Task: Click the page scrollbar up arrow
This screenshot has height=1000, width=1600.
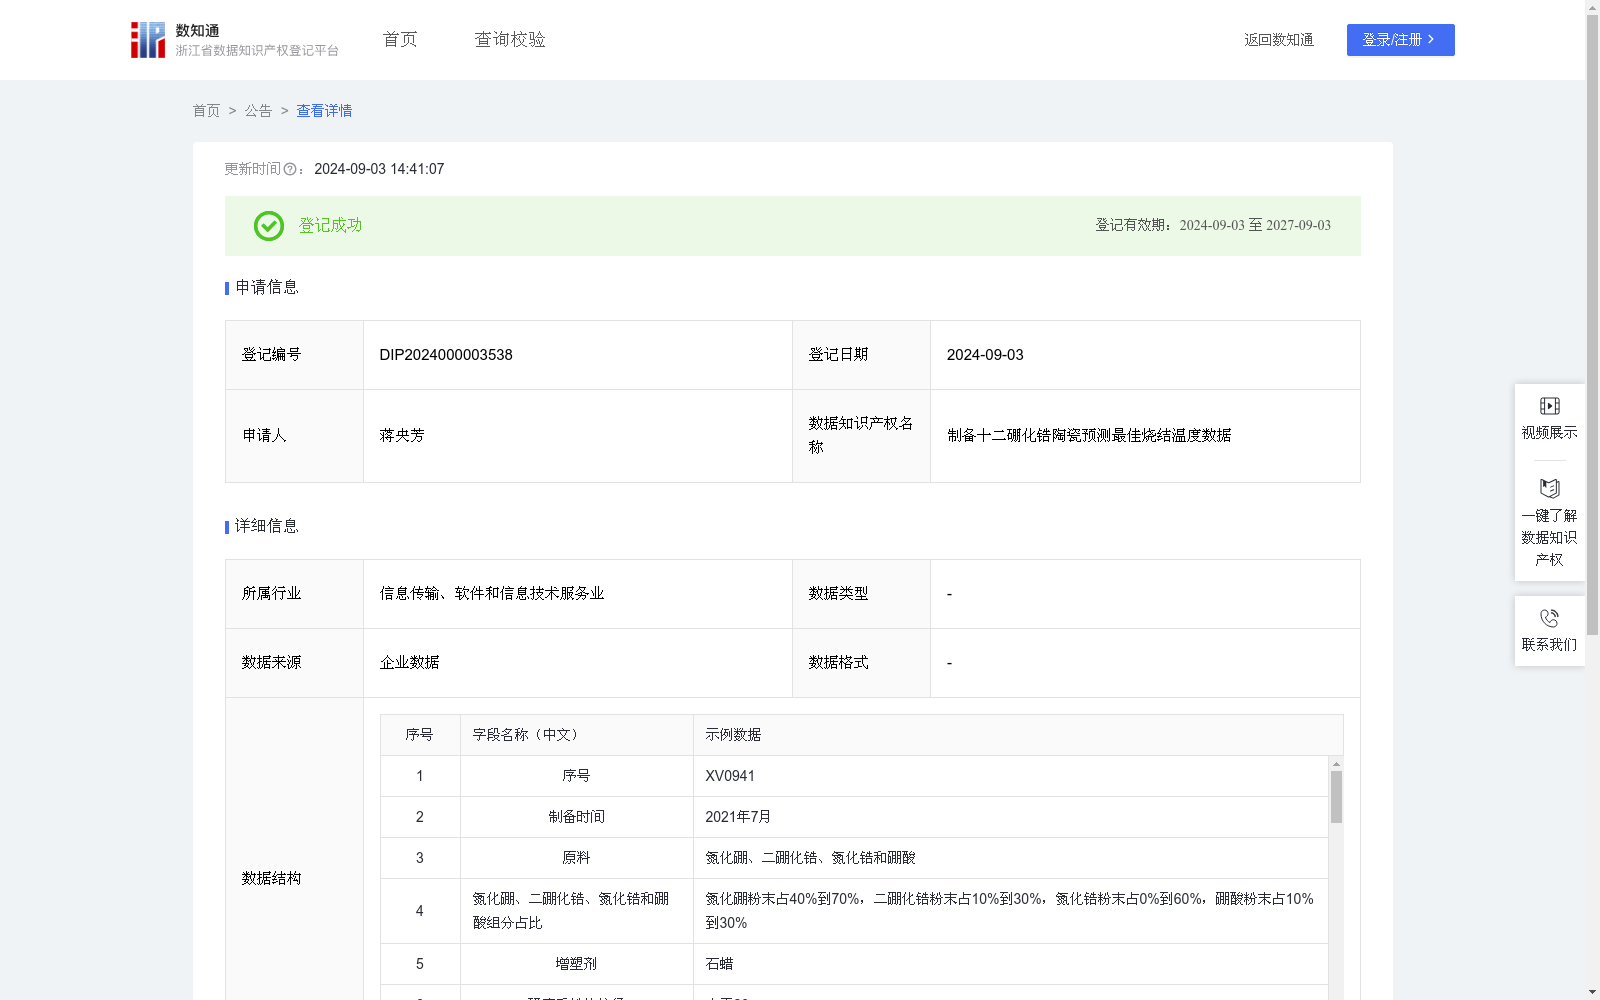Action: tap(1592, 7)
